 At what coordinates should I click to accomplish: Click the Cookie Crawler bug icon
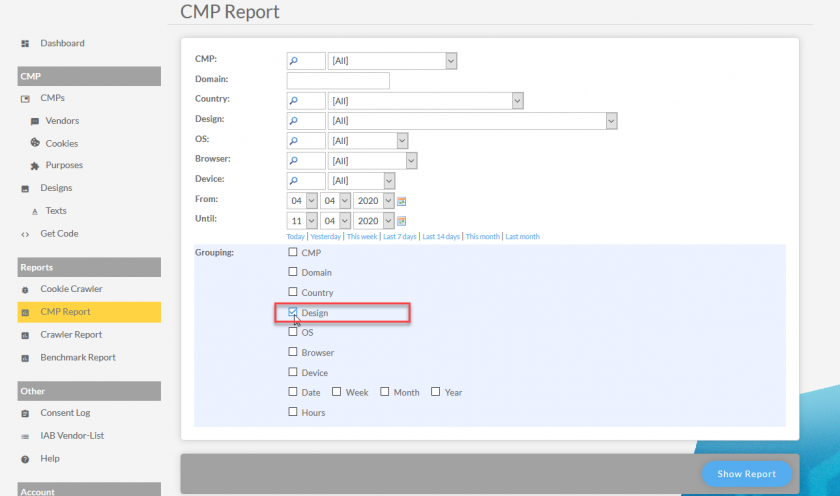pos(25,290)
